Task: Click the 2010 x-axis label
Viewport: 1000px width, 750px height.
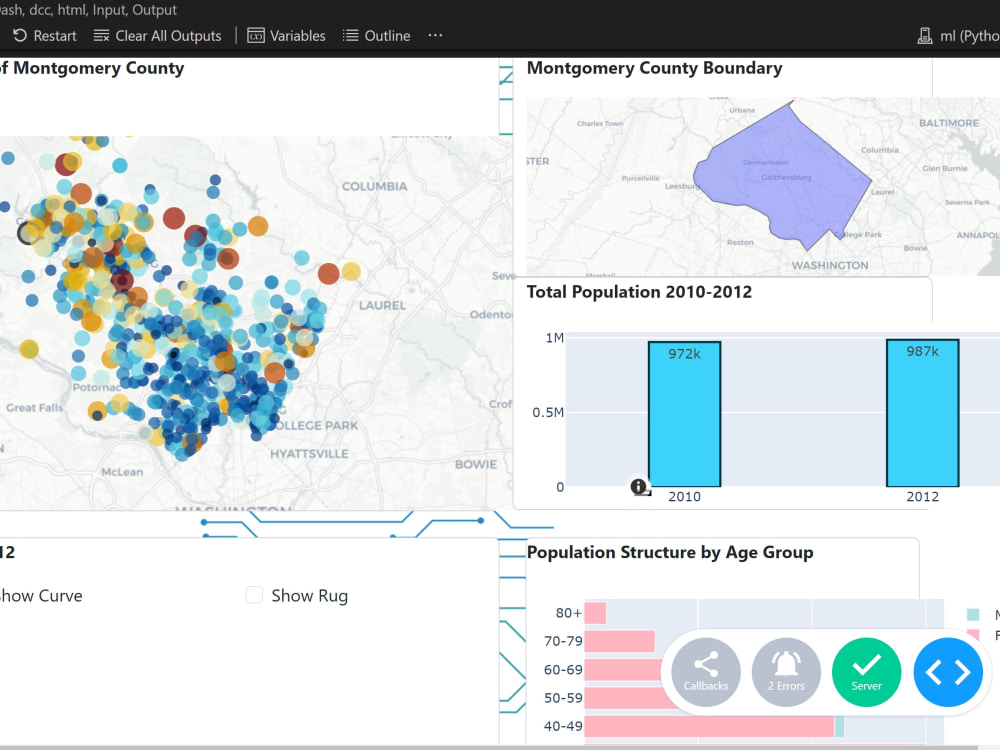Action: [684, 497]
